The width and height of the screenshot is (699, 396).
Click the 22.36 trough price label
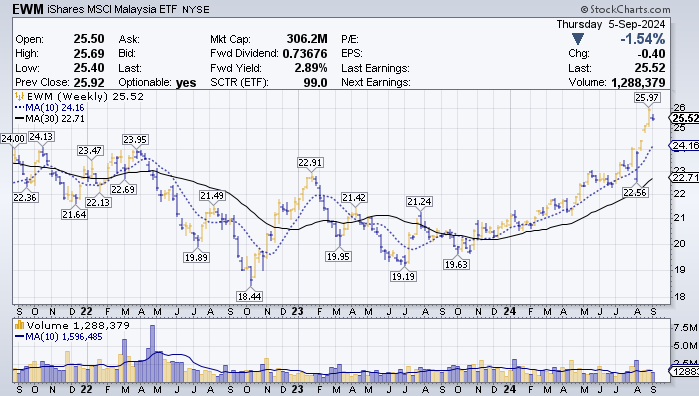(25, 197)
